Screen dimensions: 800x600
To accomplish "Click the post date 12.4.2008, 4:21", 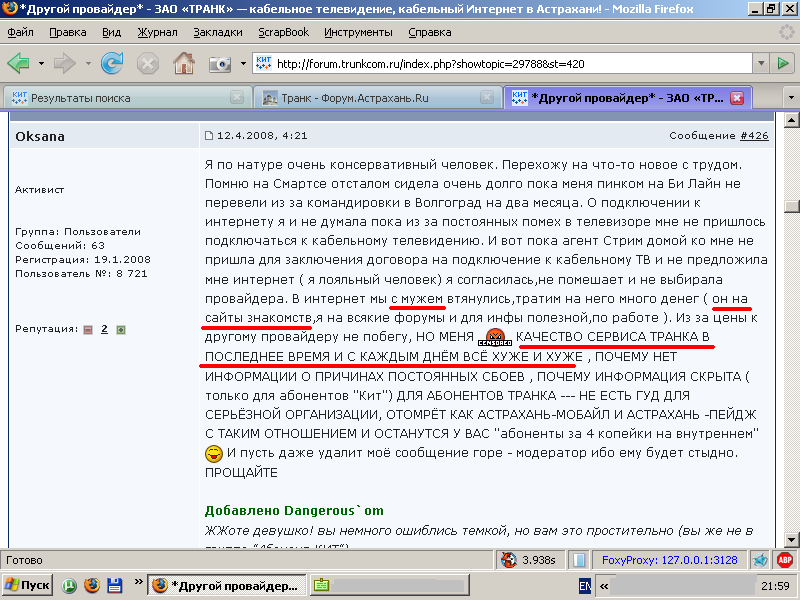I will pyautogui.click(x=262, y=136).
